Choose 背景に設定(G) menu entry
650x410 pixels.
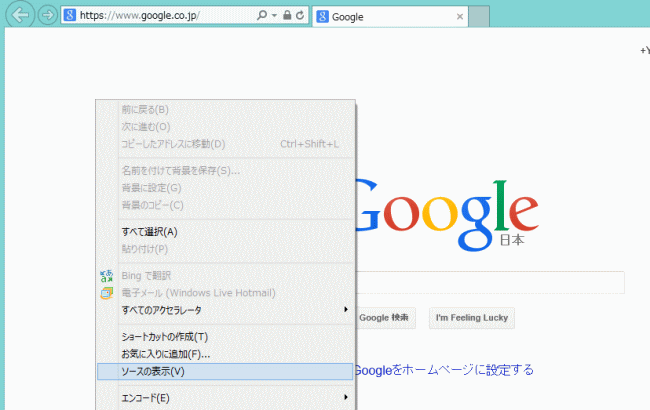(x=225, y=188)
